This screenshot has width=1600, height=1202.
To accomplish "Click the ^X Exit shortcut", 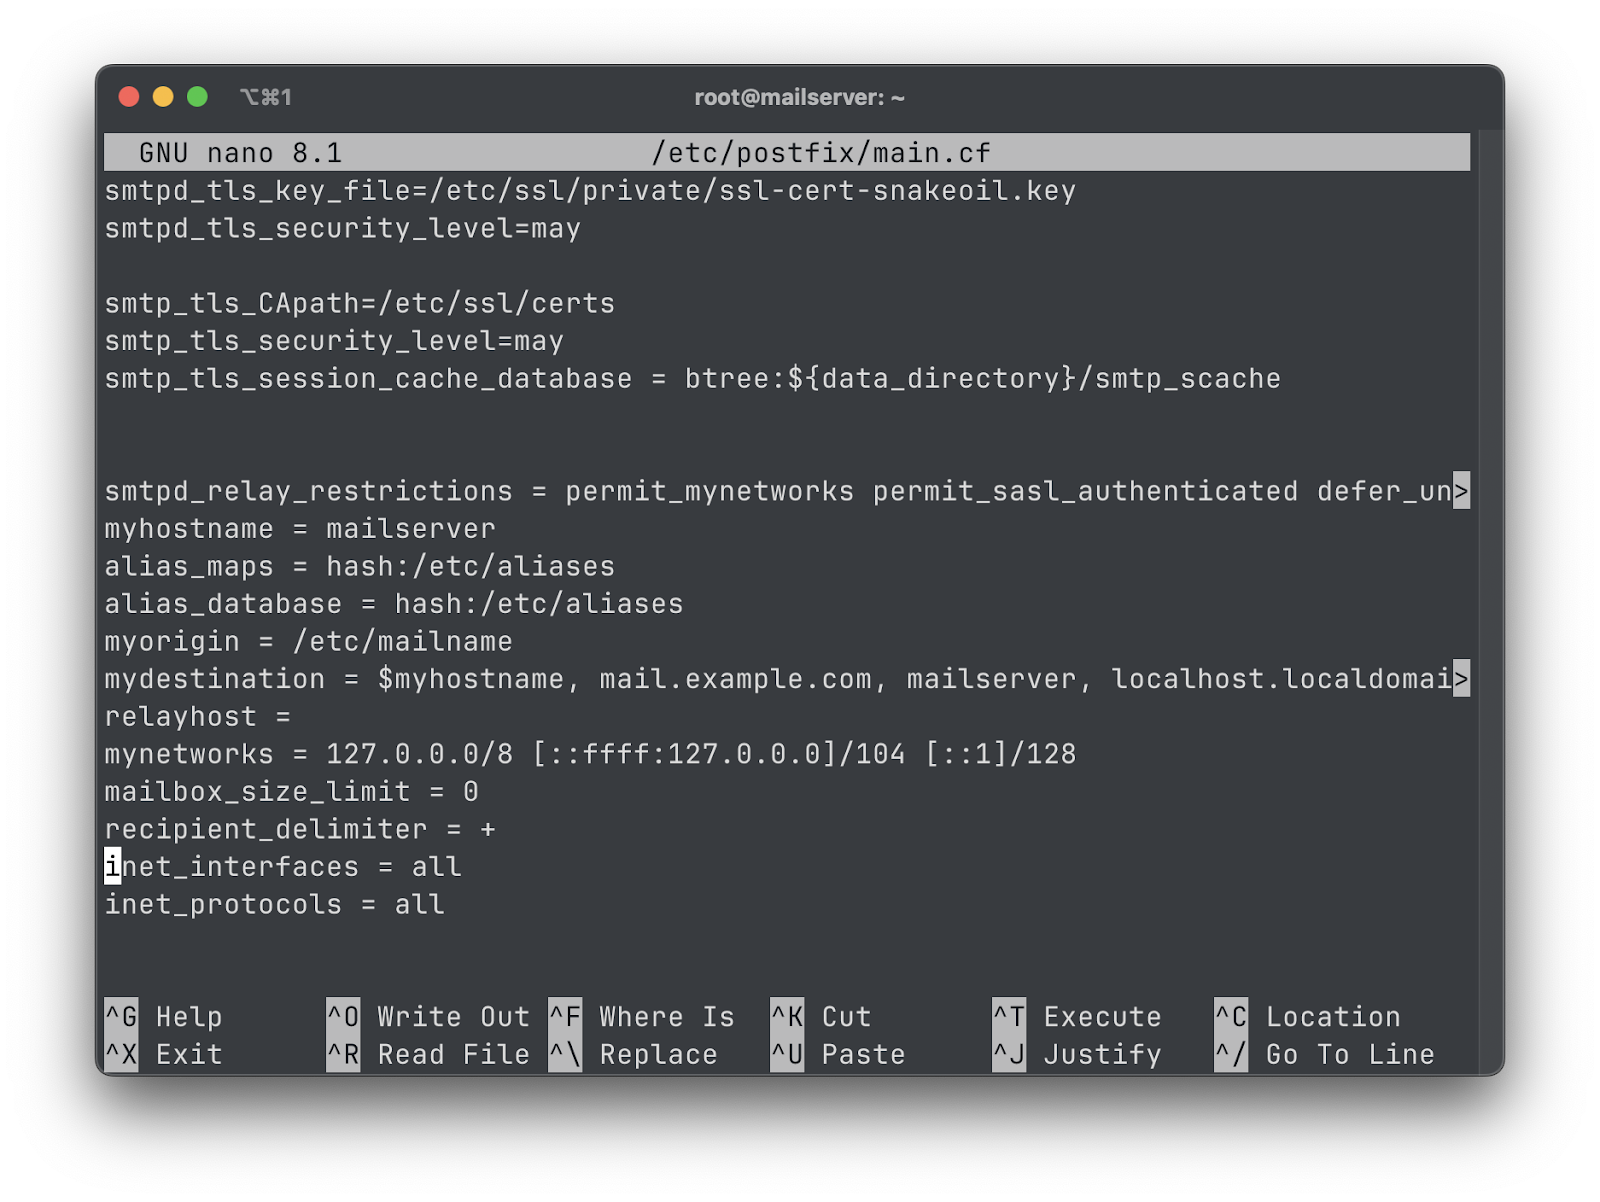I will (164, 1055).
